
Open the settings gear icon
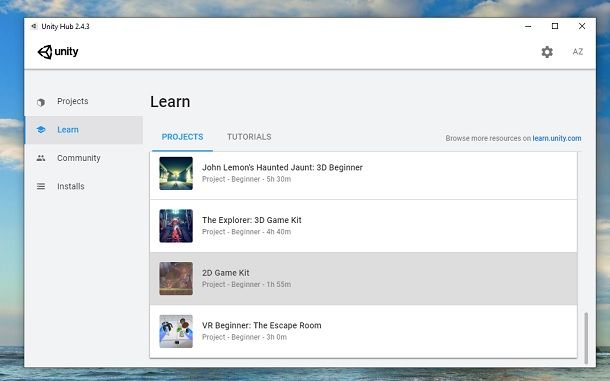click(x=547, y=52)
